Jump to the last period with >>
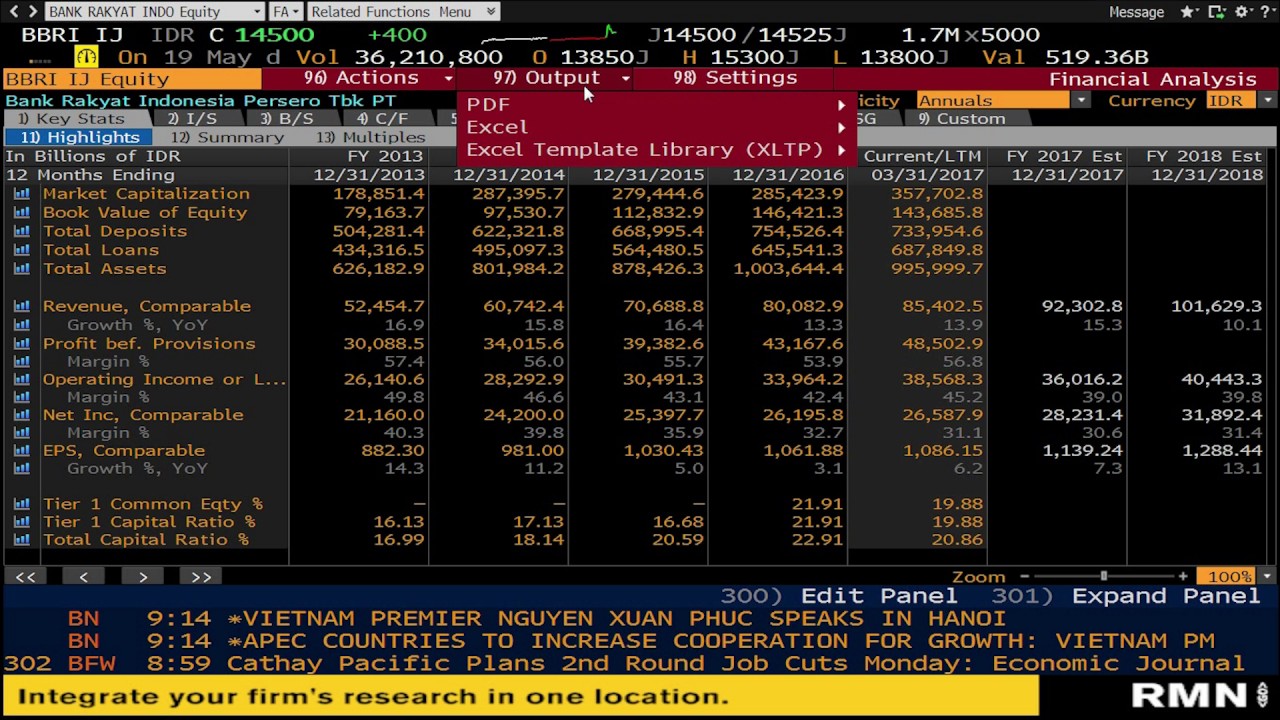 (201, 577)
